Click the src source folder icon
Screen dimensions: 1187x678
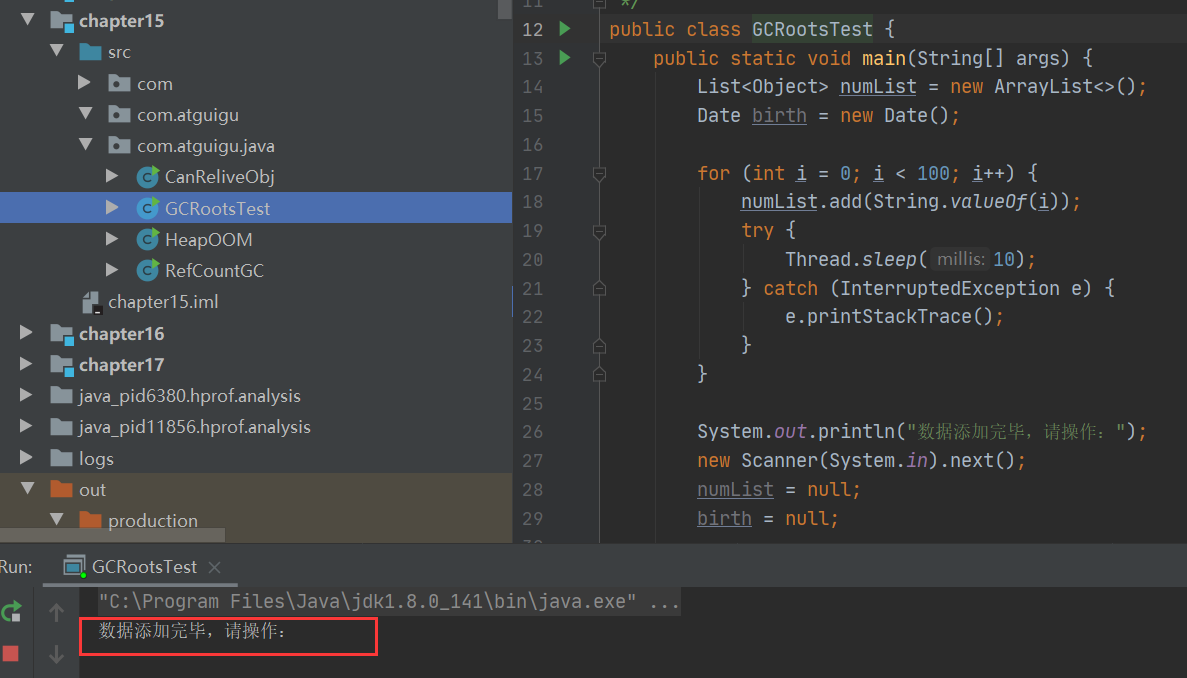coord(90,52)
